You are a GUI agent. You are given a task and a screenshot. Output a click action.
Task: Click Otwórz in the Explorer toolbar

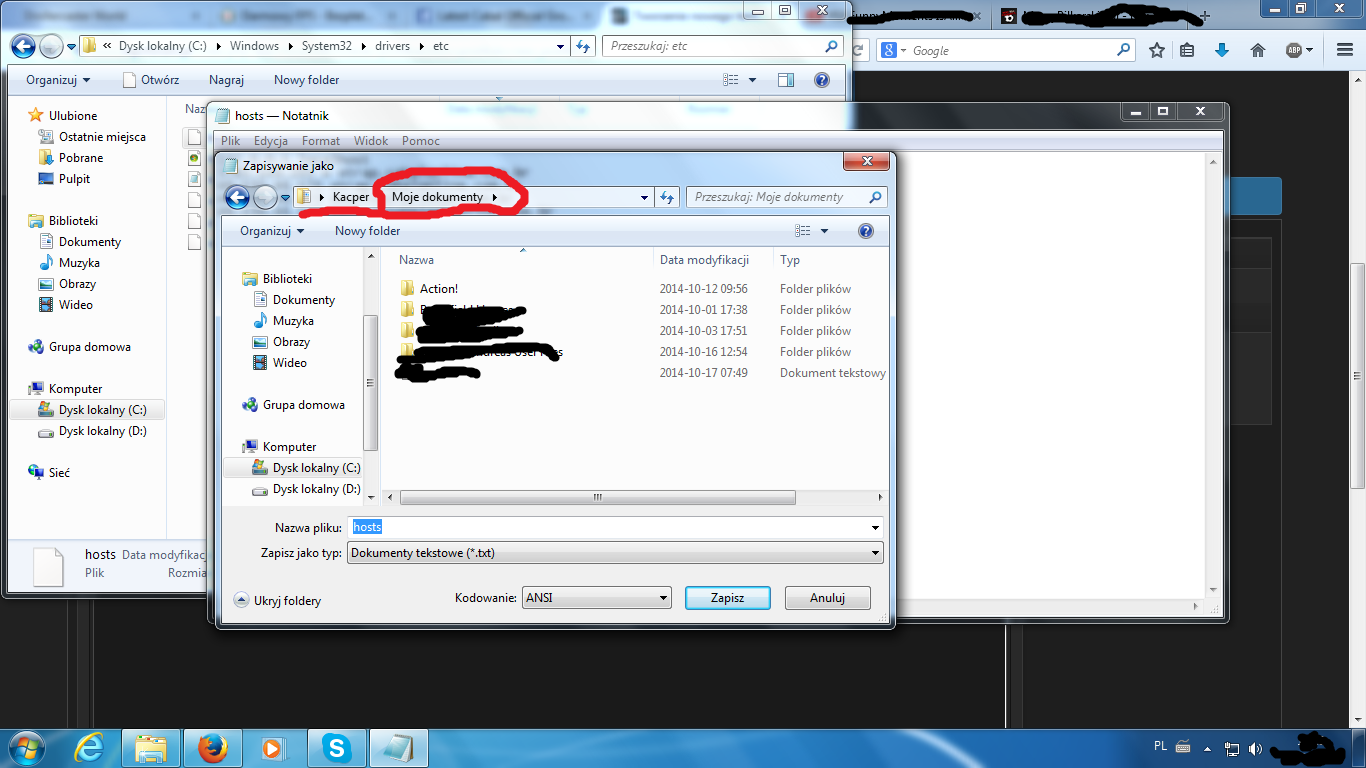click(x=151, y=80)
